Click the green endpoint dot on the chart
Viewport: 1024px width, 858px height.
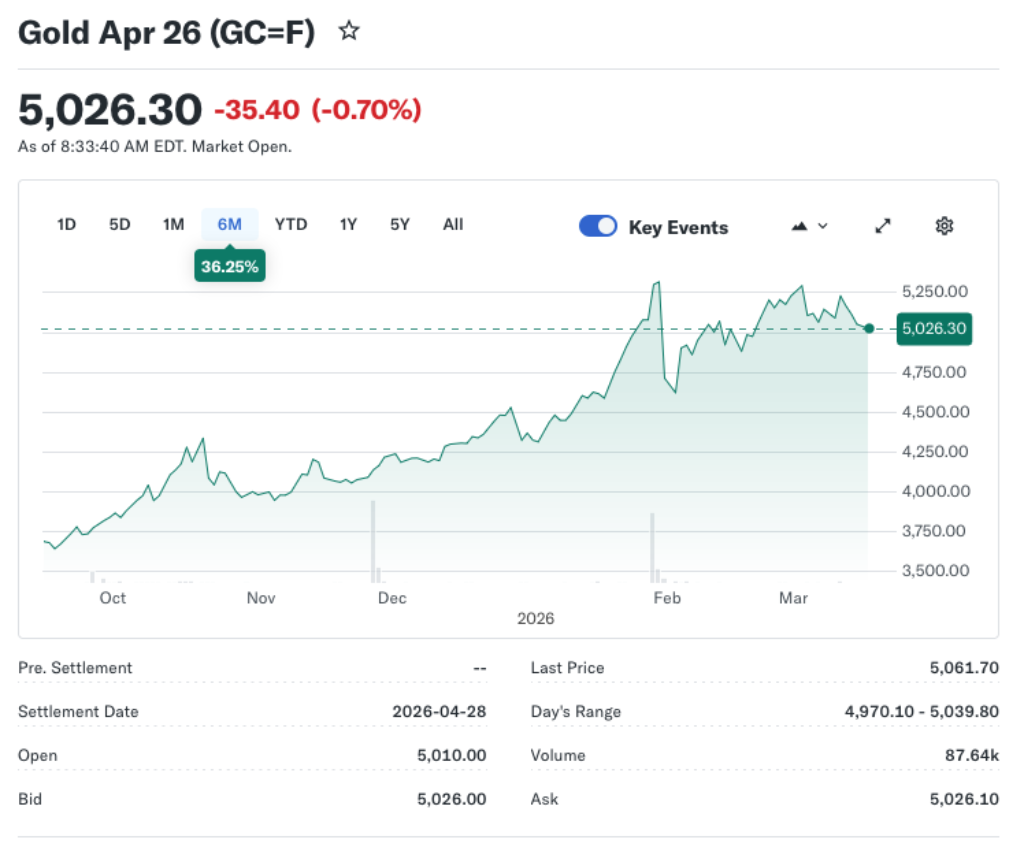[x=868, y=328]
